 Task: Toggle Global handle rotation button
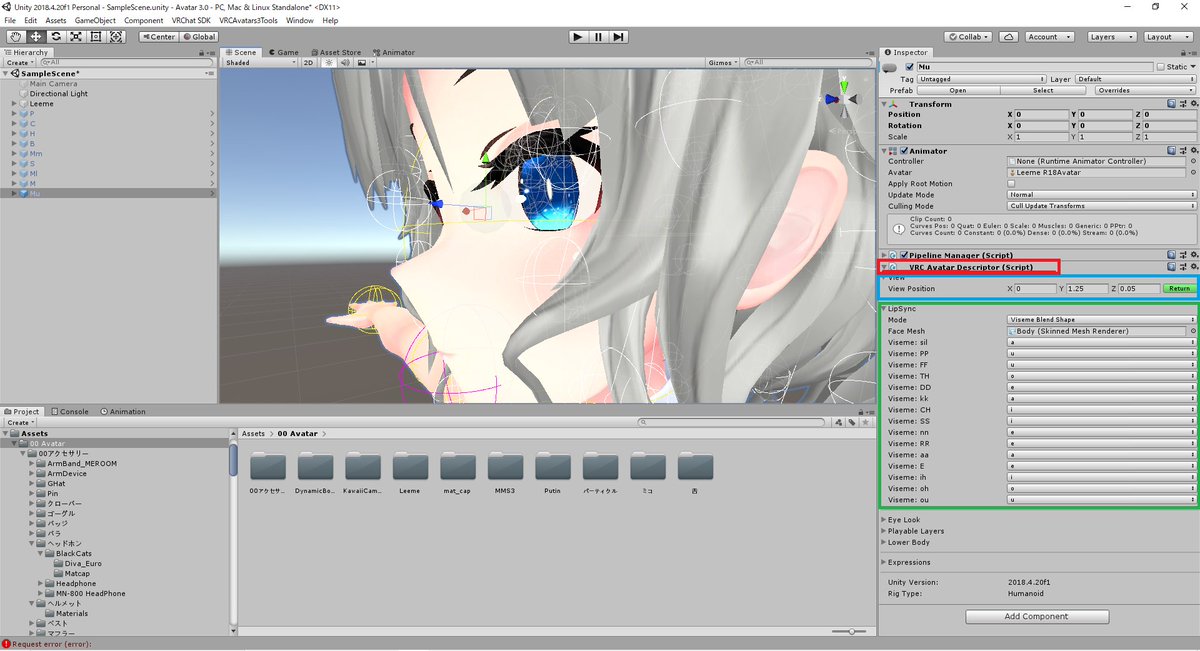tap(200, 37)
